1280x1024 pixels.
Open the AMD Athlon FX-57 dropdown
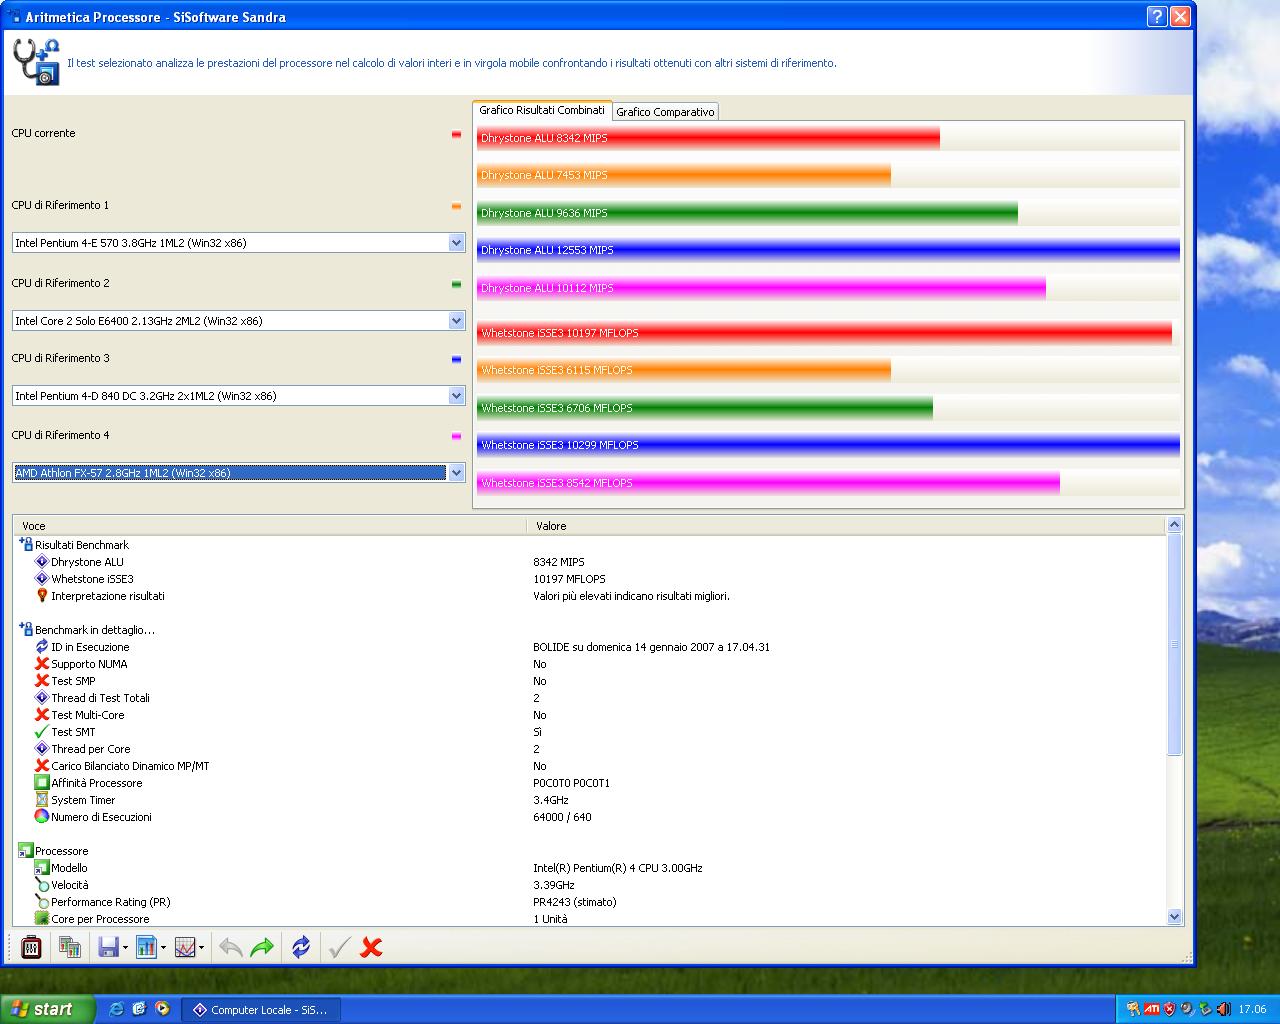pyautogui.click(x=457, y=473)
